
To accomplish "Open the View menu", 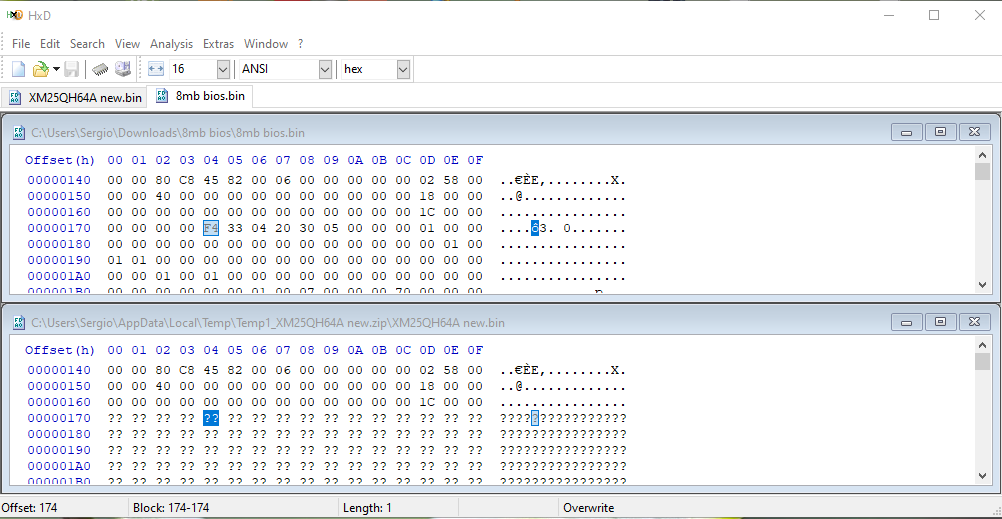I will (x=127, y=43).
